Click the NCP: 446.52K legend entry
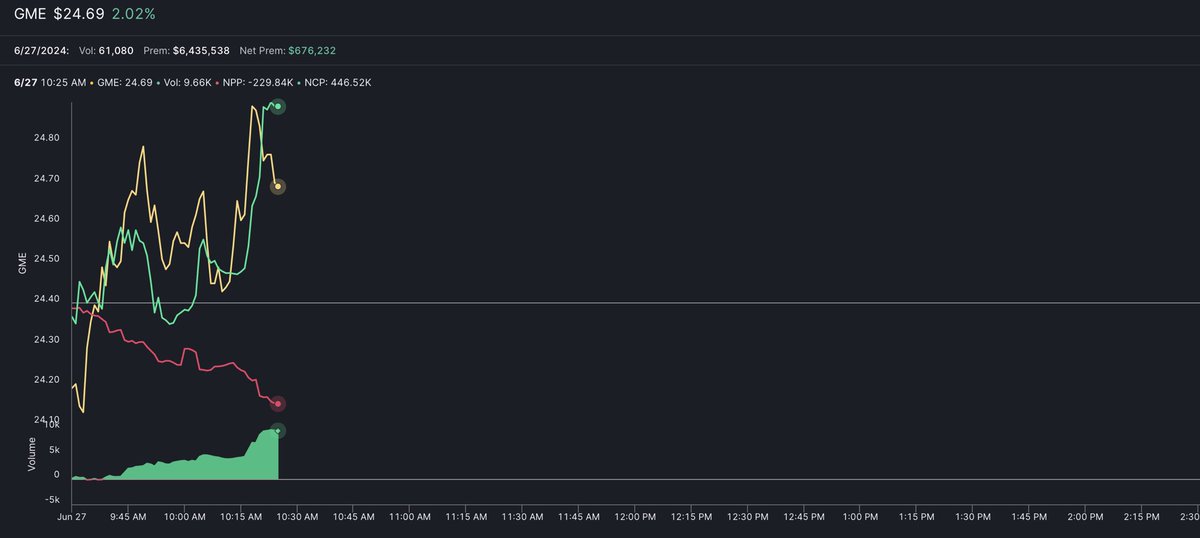 click(x=336, y=82)
